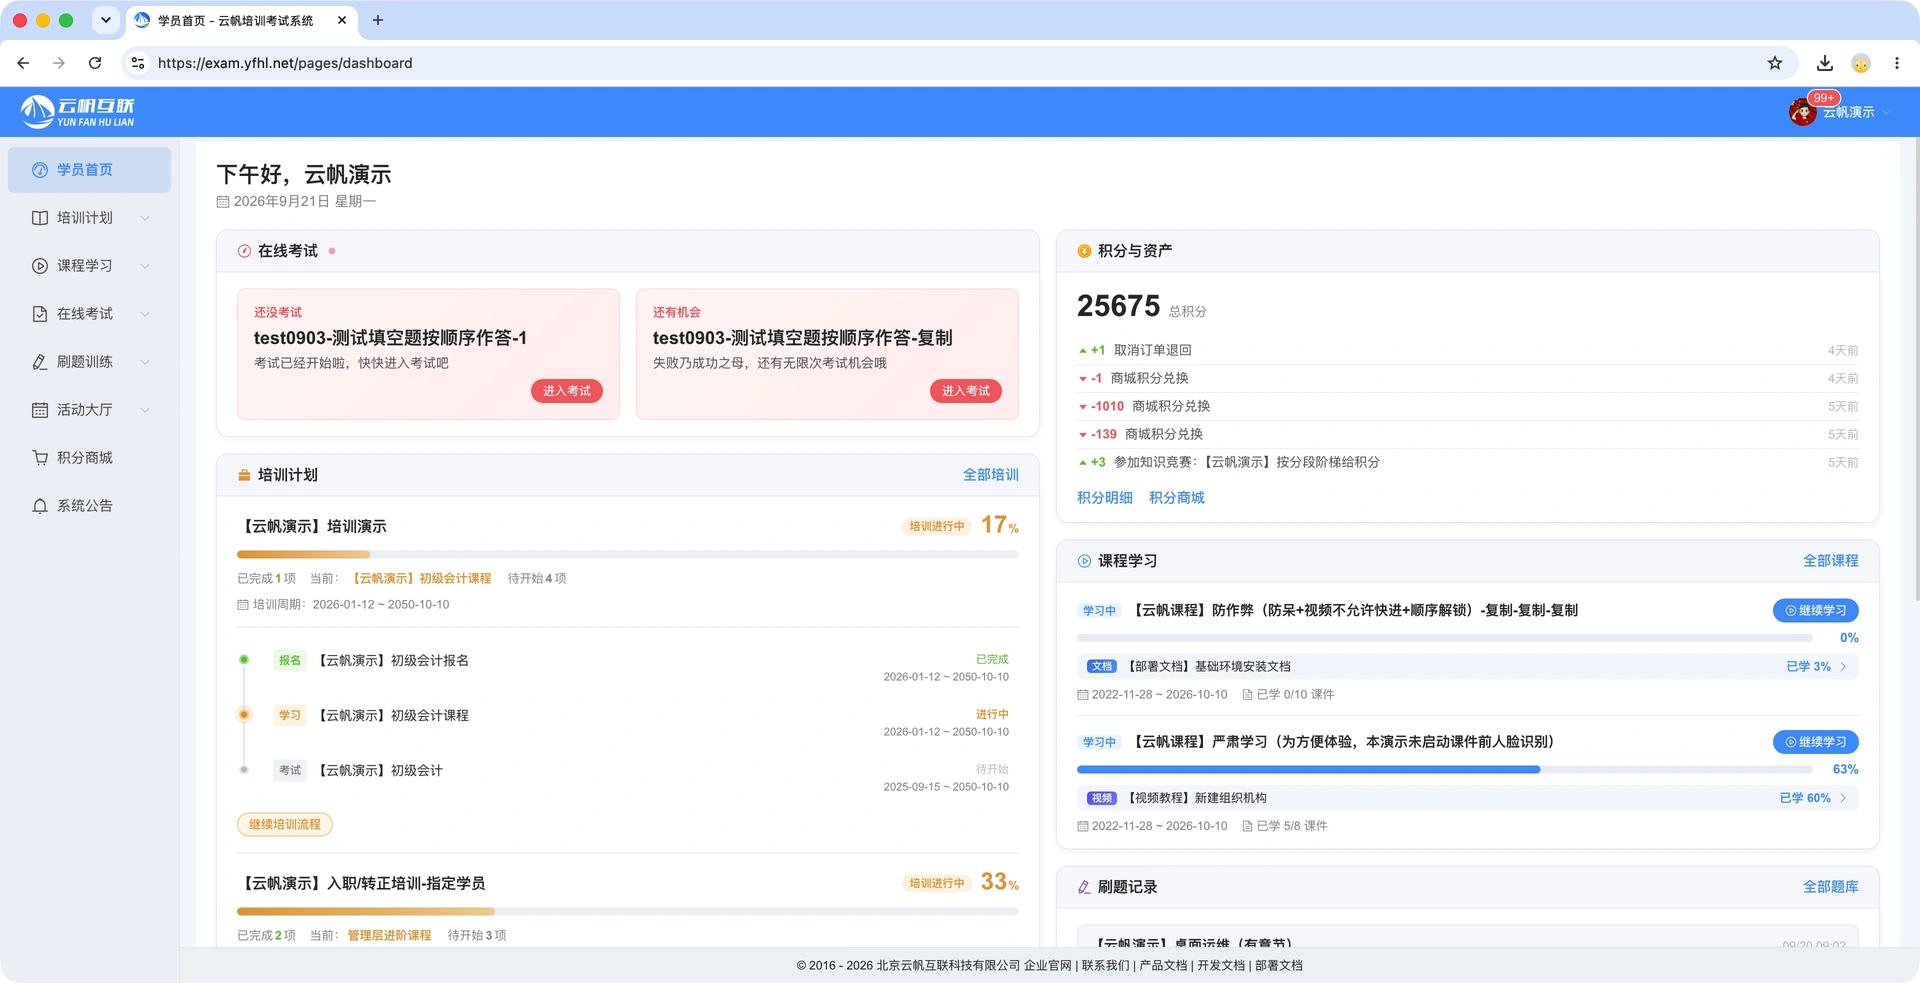Click the 严肃学习 63% progress bar
The width and height of the screenshot is (1920, 983).
(x=1444, y=769)
